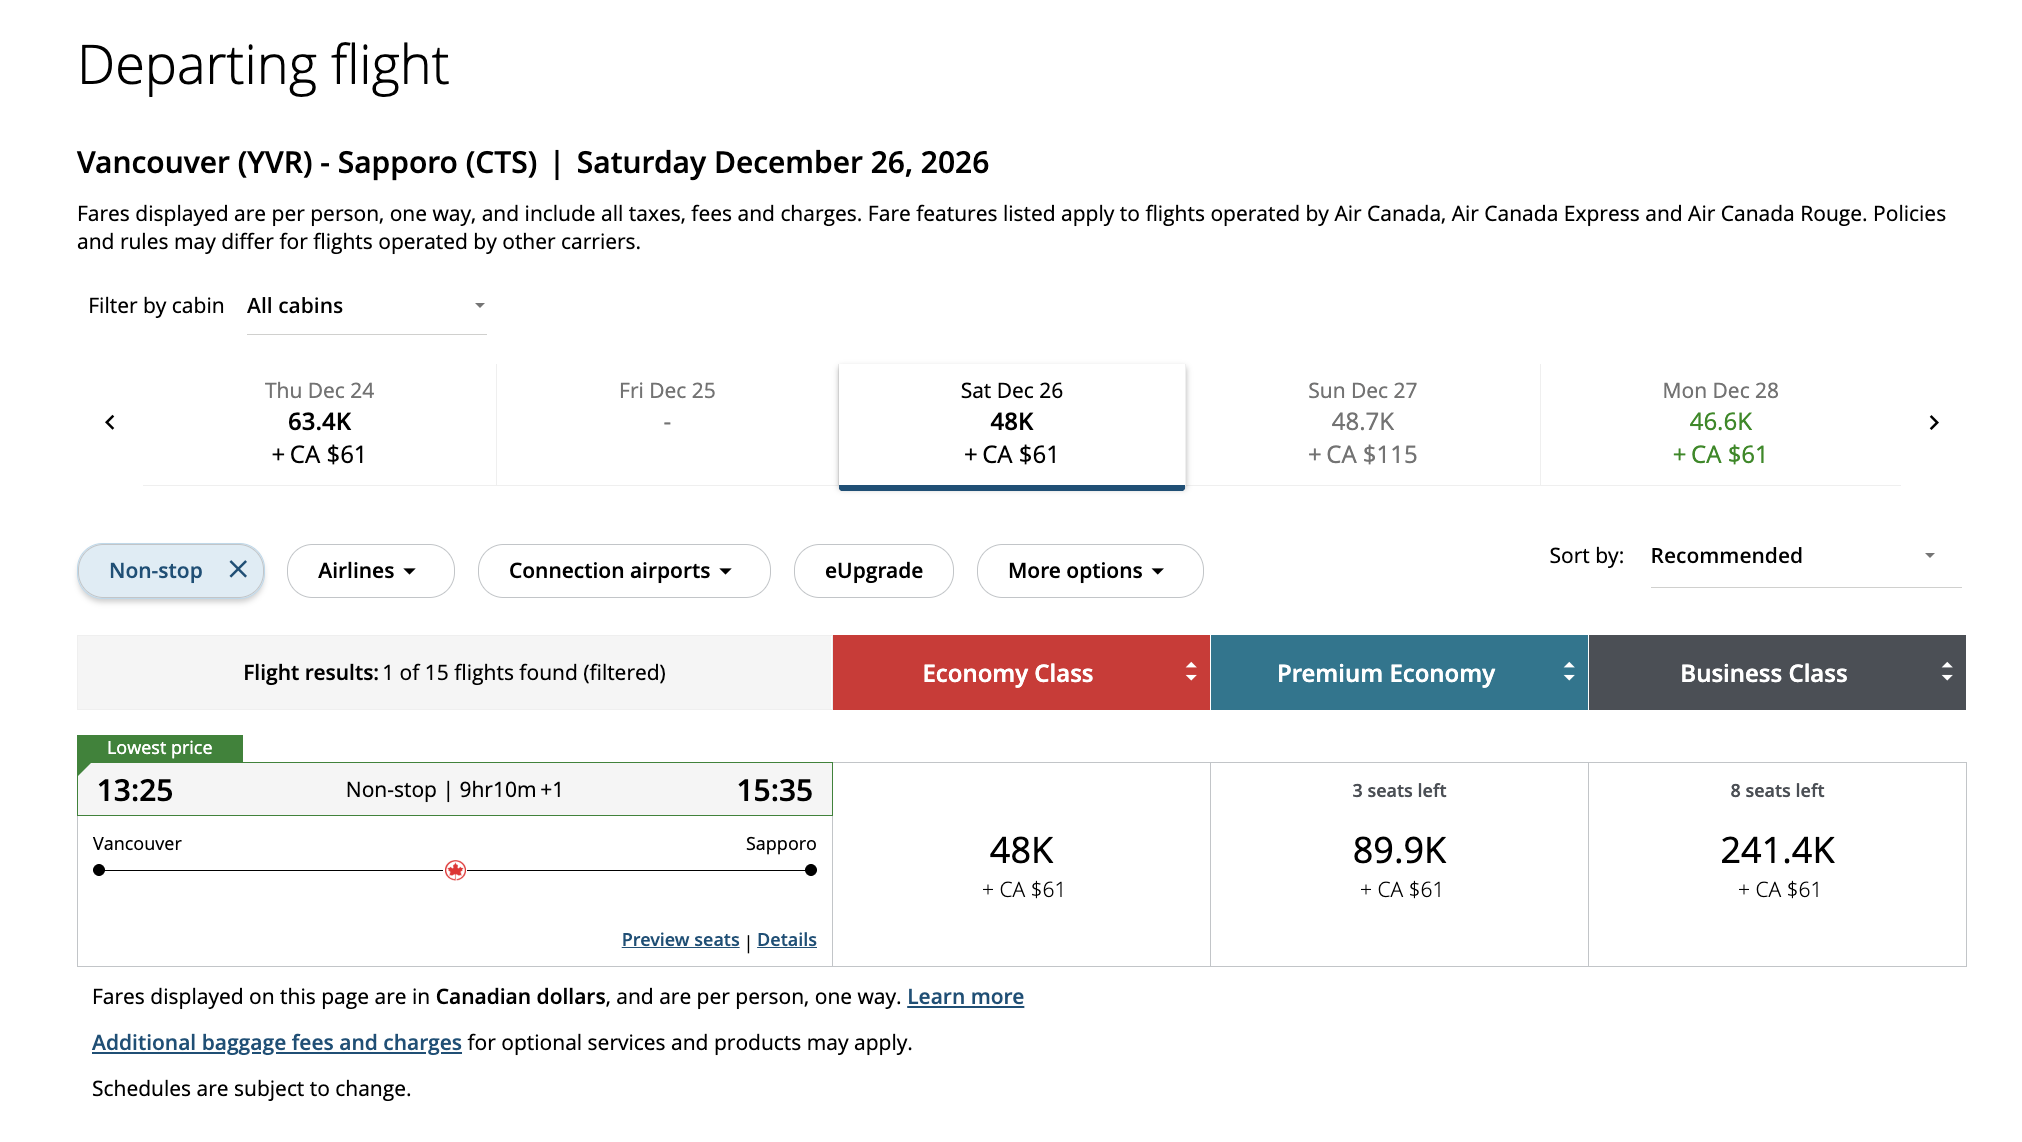Open the Airlines filter dropdown

click(370, 570)
